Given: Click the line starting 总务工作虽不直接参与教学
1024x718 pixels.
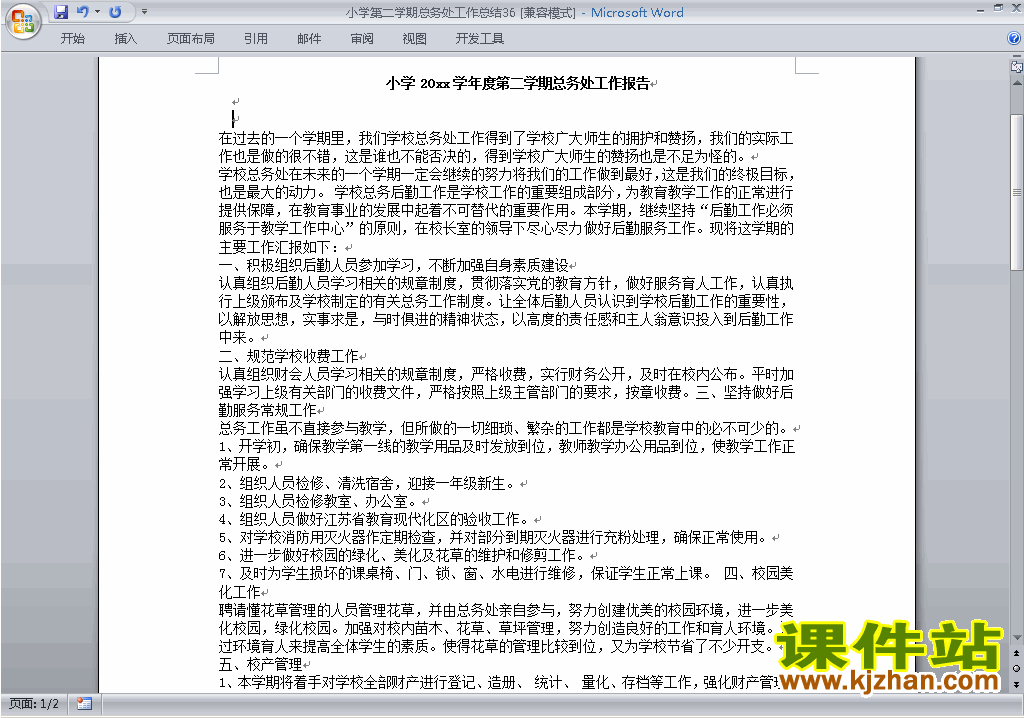Looking at the screenshot, I should click(505, 429).
